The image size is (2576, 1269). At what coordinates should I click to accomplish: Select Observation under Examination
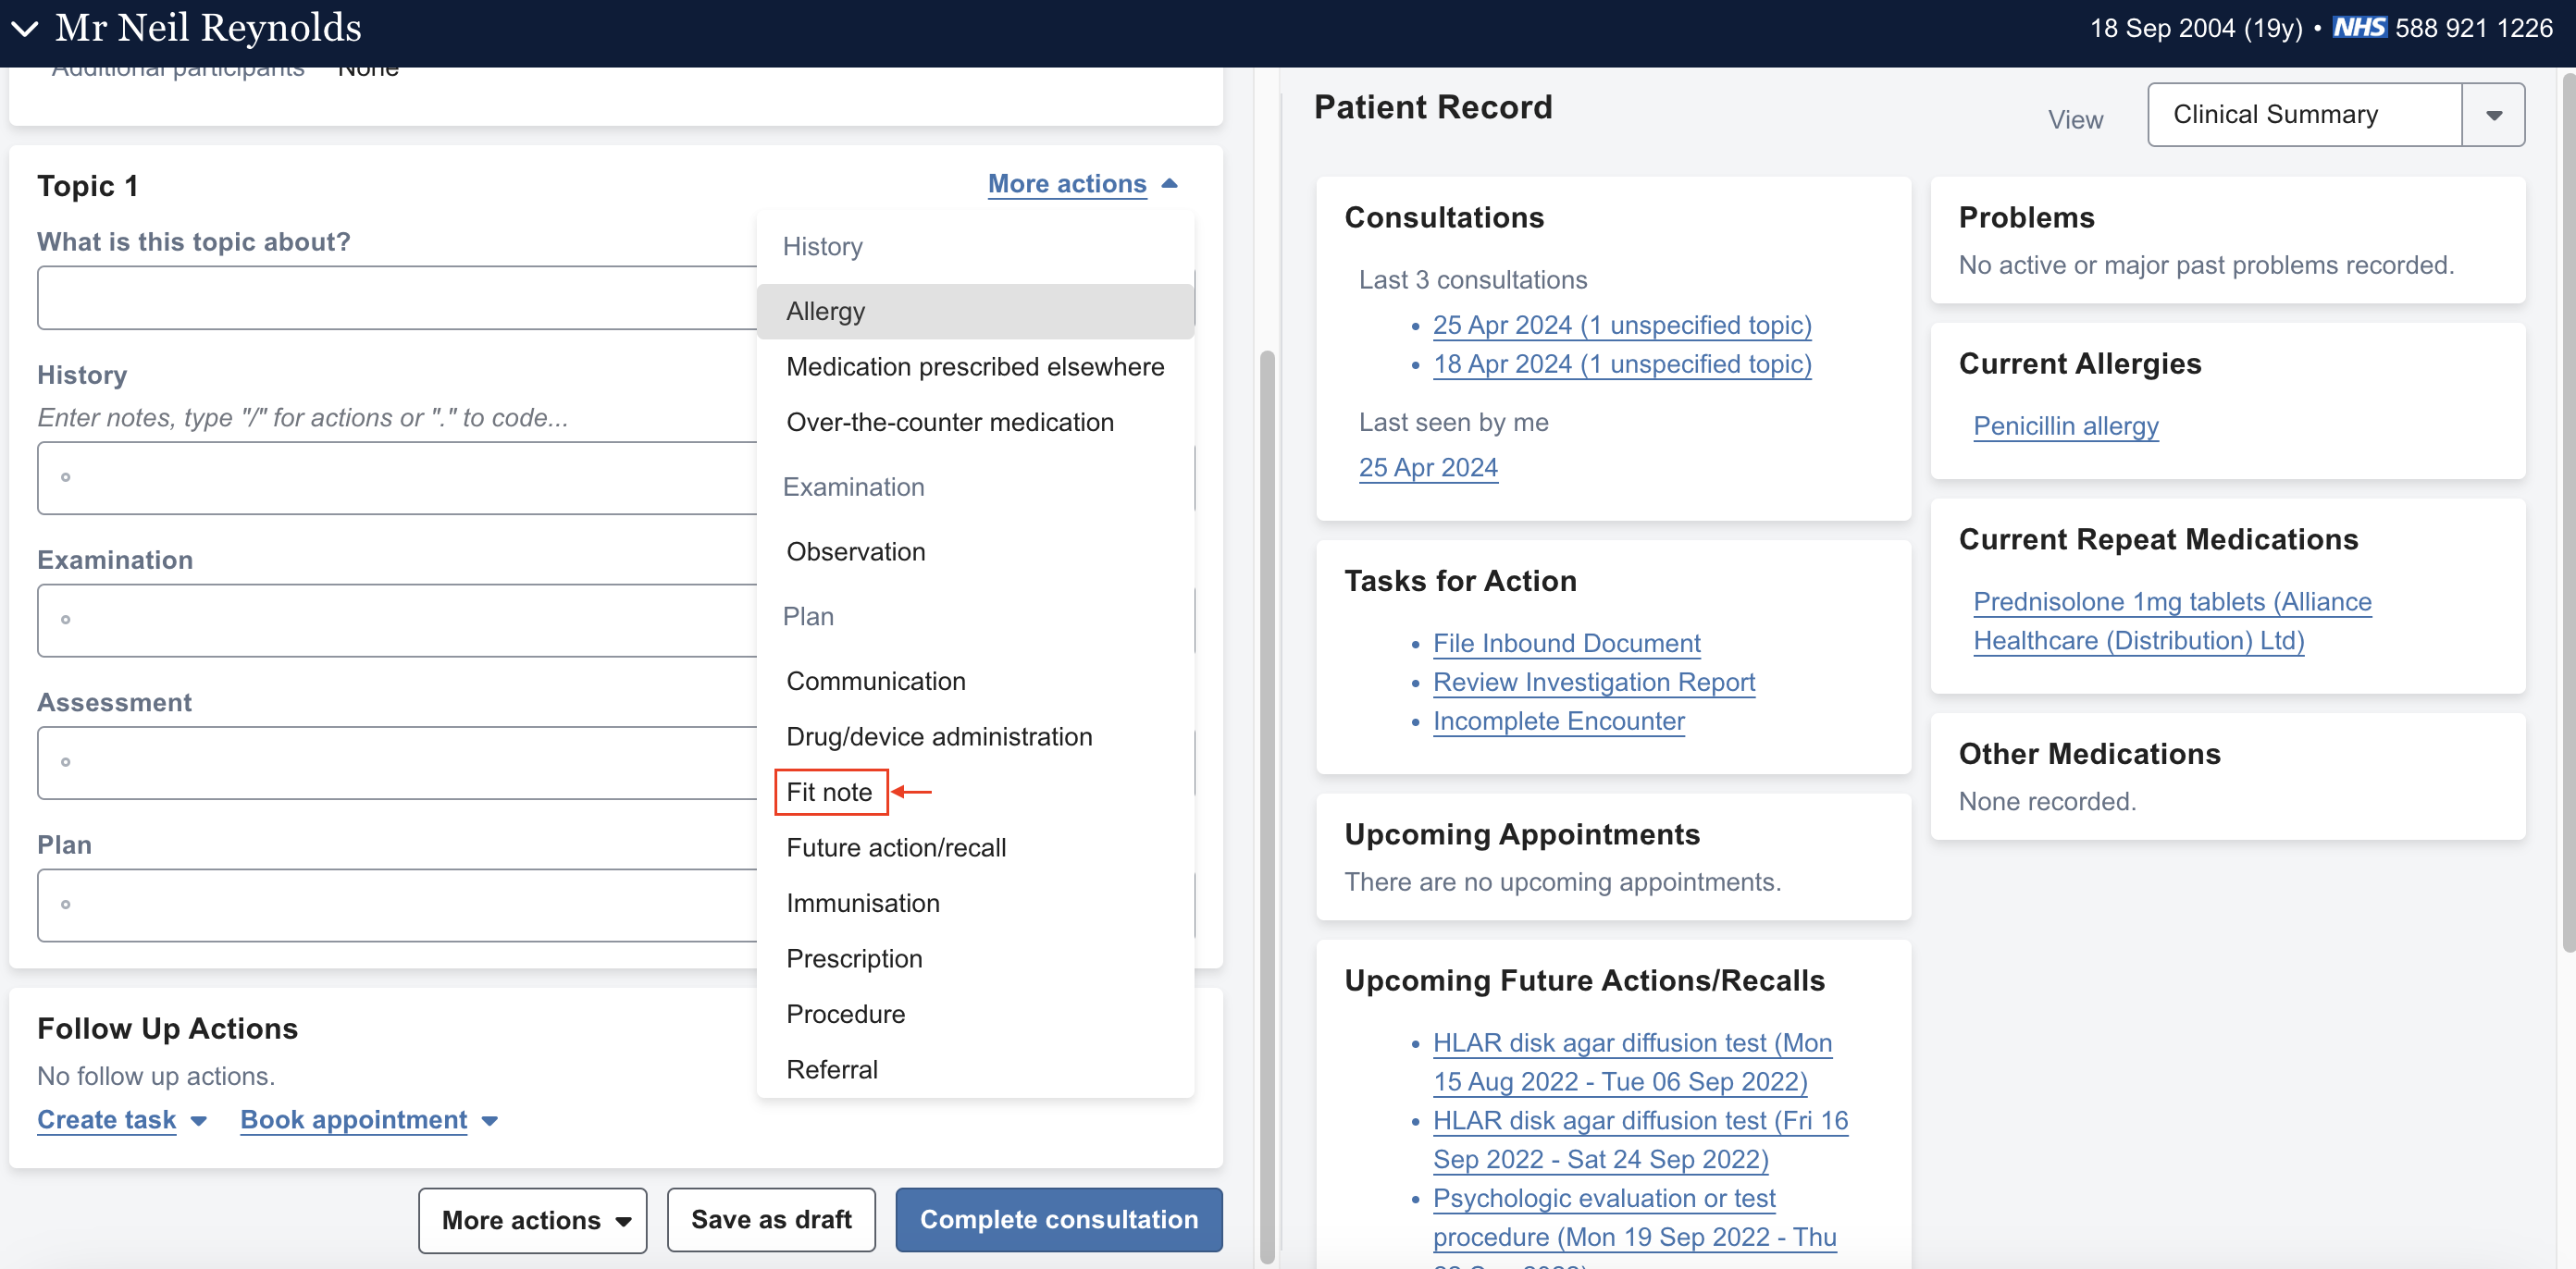(856, 551)
